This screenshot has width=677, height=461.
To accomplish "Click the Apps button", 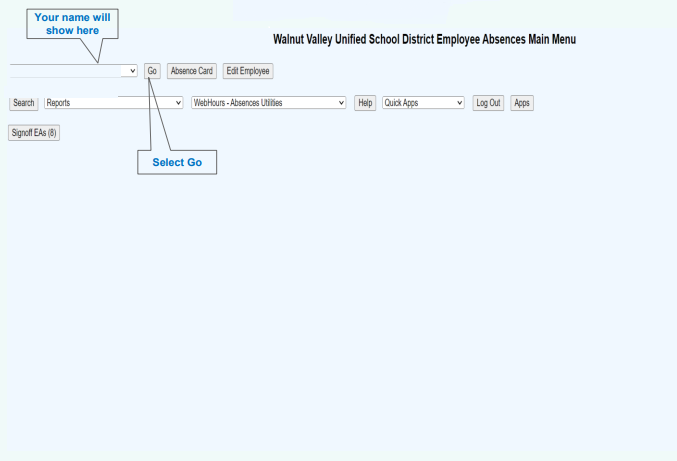I will tap(522, 103).
